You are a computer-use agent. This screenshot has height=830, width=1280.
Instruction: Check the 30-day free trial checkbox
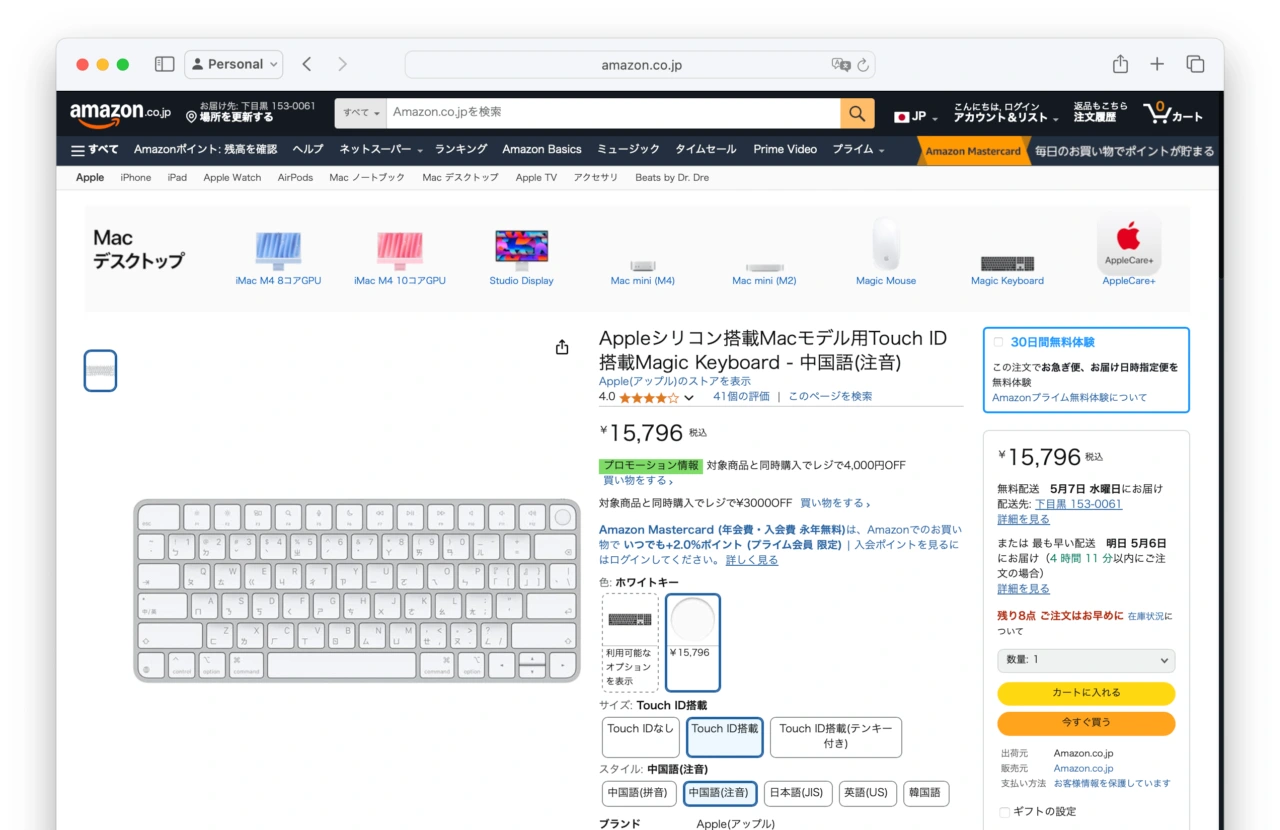click(998, 342)
